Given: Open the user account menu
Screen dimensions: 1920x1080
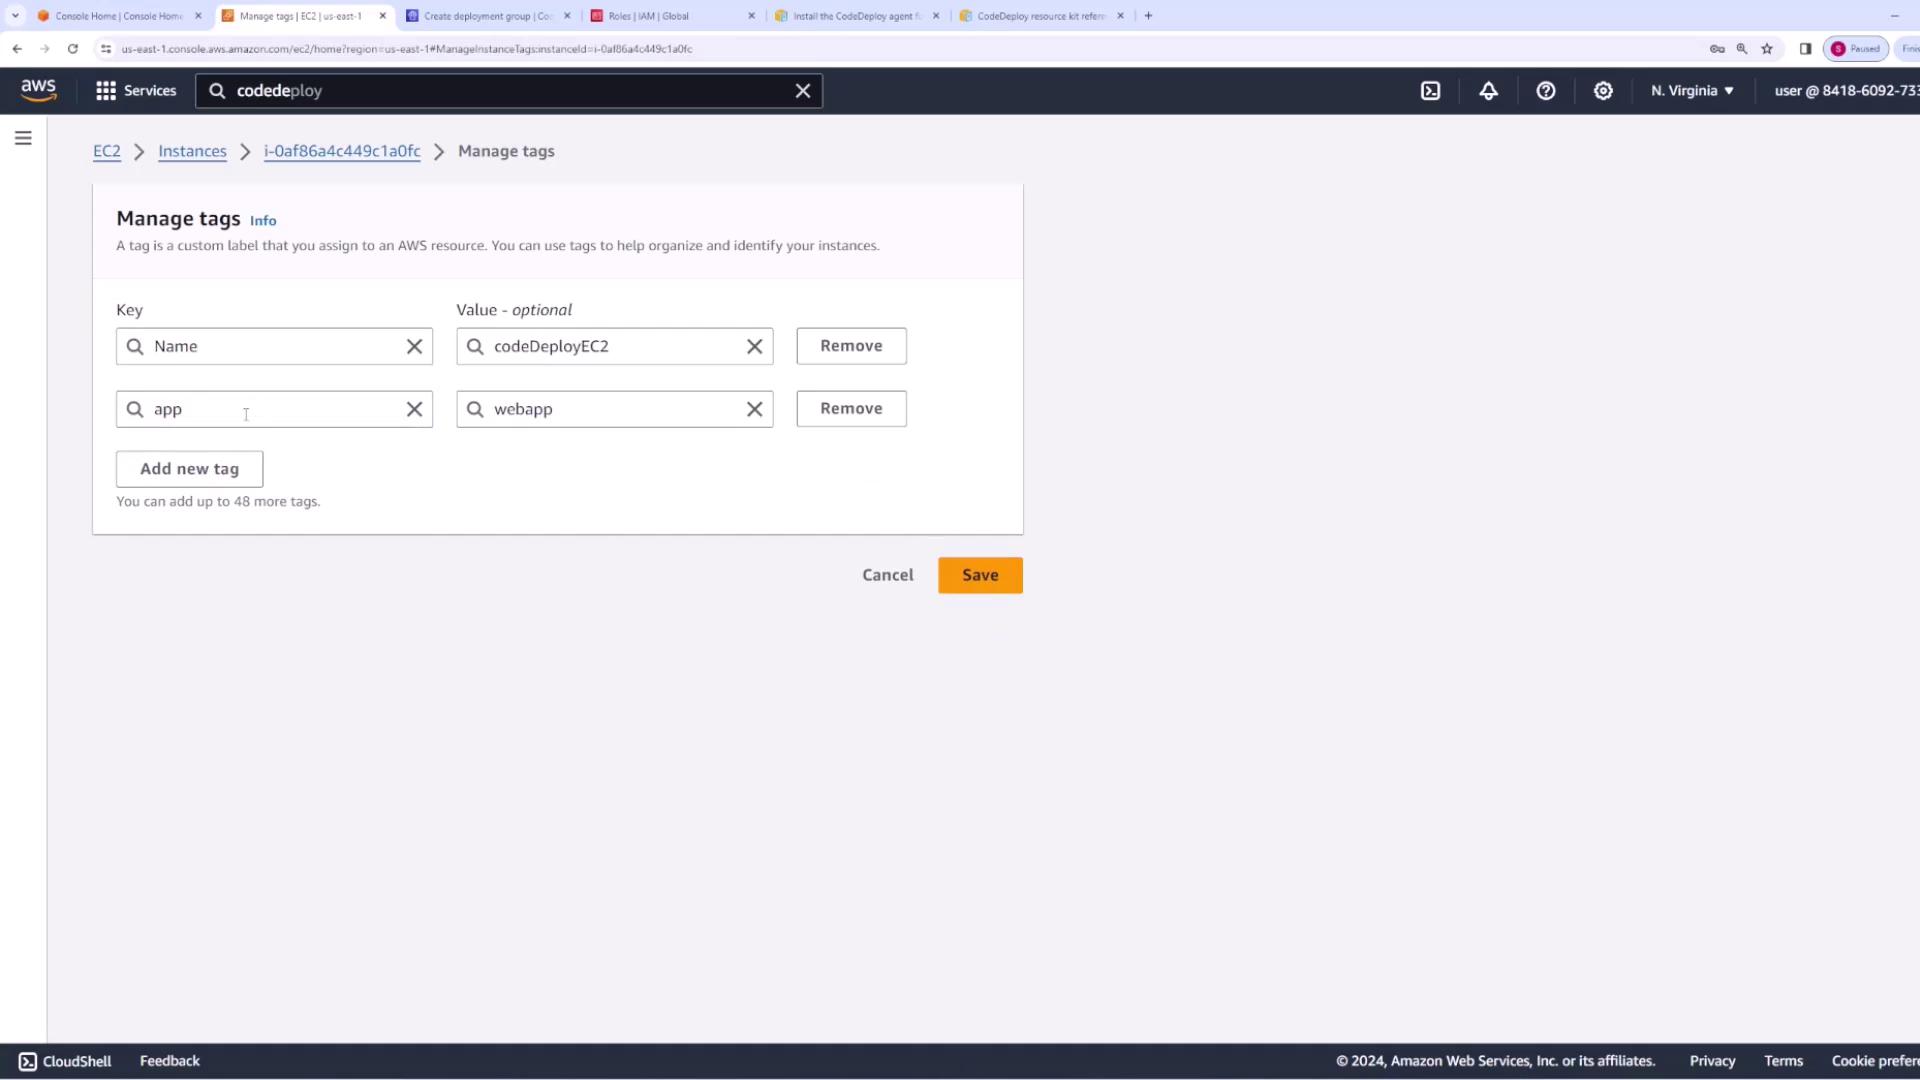Looking at the screenshot, I should click(x=1846, y=91).
